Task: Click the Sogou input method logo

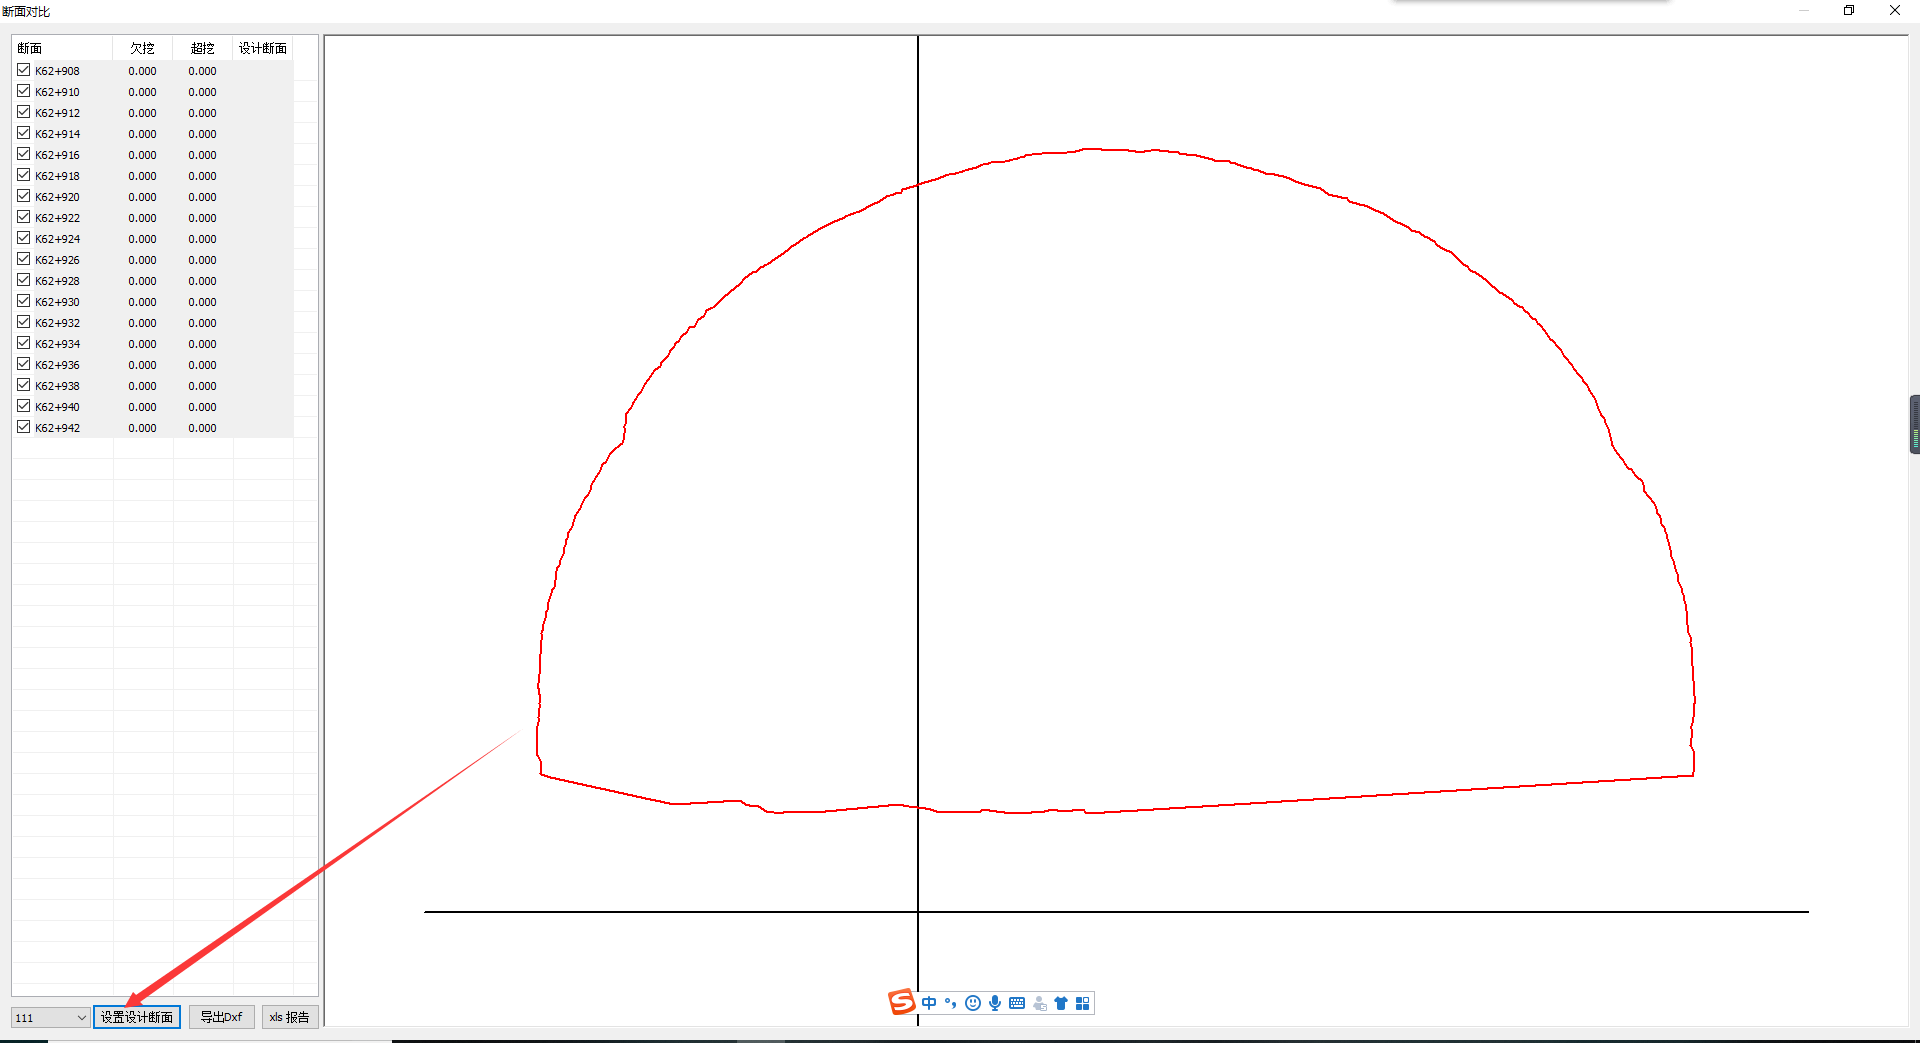Action: click(901, 1002)
